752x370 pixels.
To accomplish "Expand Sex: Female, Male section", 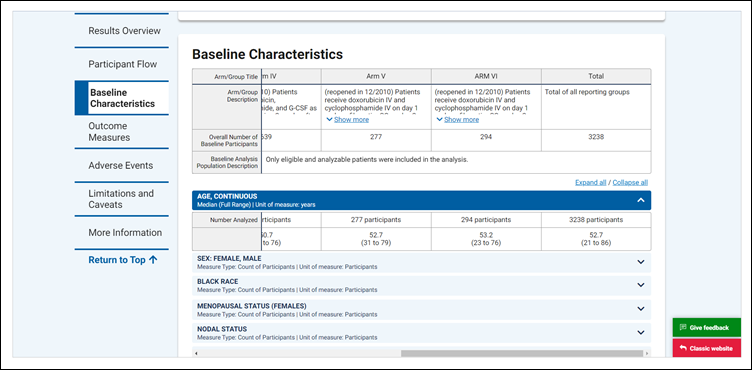I will click(422, 262).
